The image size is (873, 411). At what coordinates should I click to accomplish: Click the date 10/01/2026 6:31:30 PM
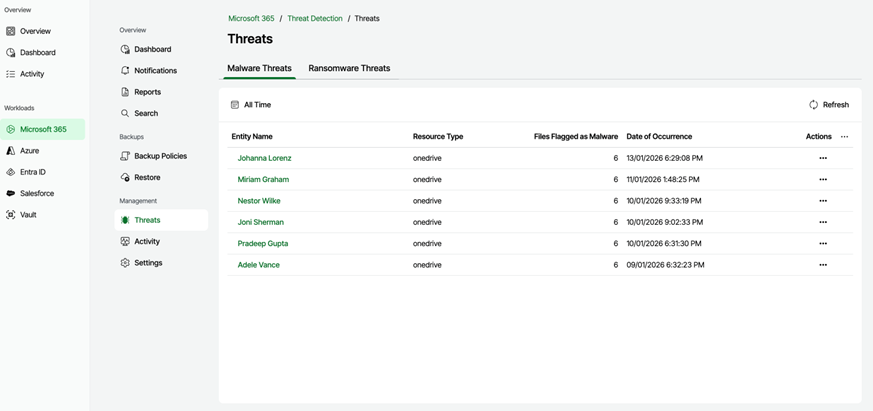[x=664, y=243]
